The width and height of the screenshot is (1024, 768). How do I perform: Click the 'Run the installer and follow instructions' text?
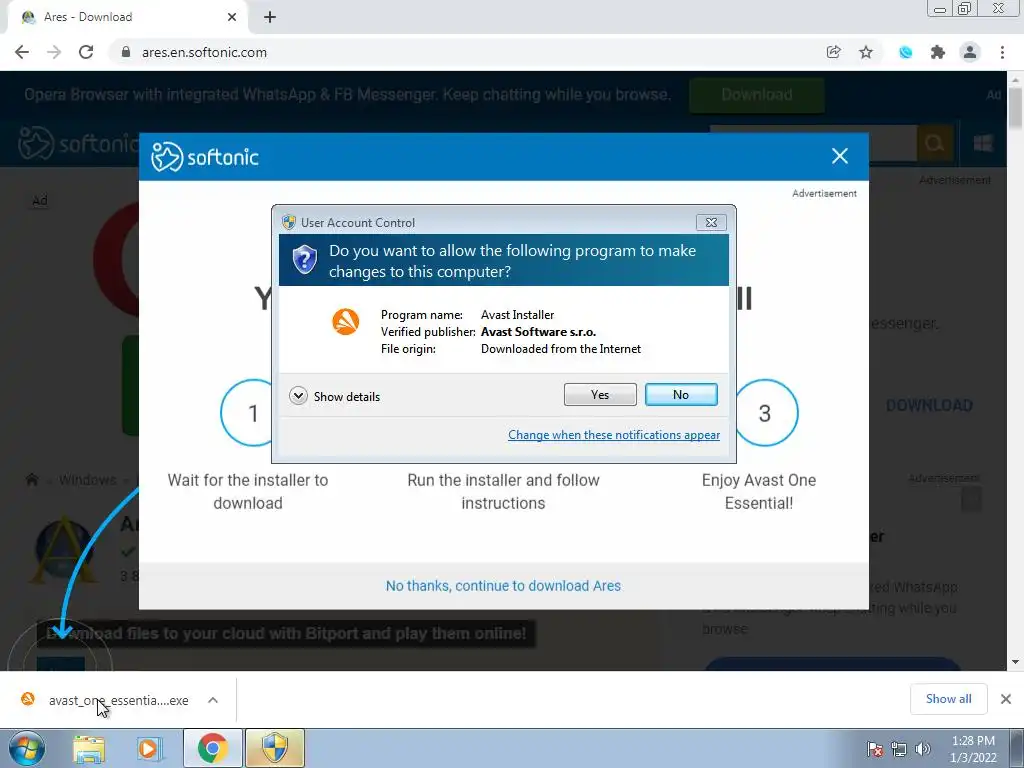pyautogui.click(x=503, y=492)
